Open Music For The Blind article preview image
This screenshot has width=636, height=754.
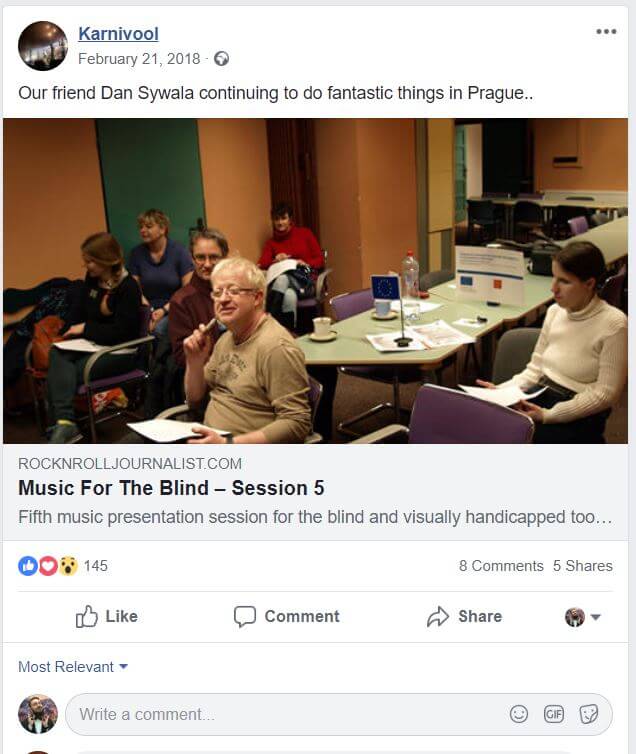click(315, 281)
